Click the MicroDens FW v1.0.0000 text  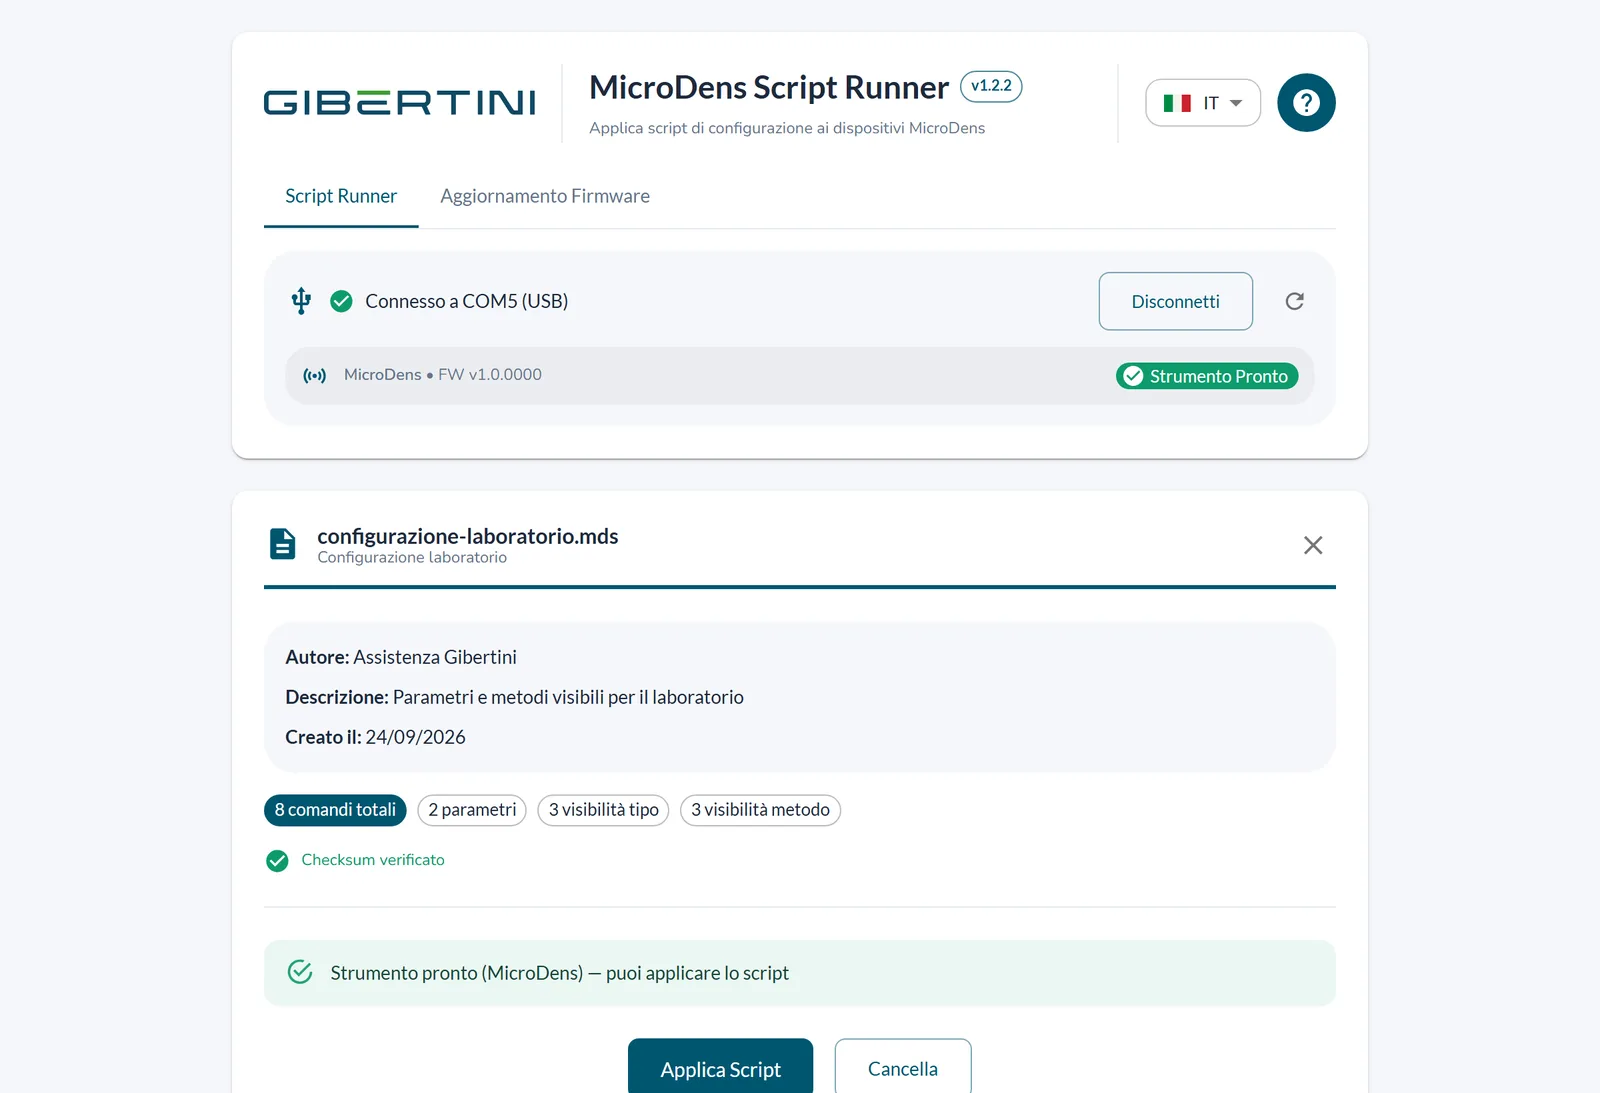443,375
